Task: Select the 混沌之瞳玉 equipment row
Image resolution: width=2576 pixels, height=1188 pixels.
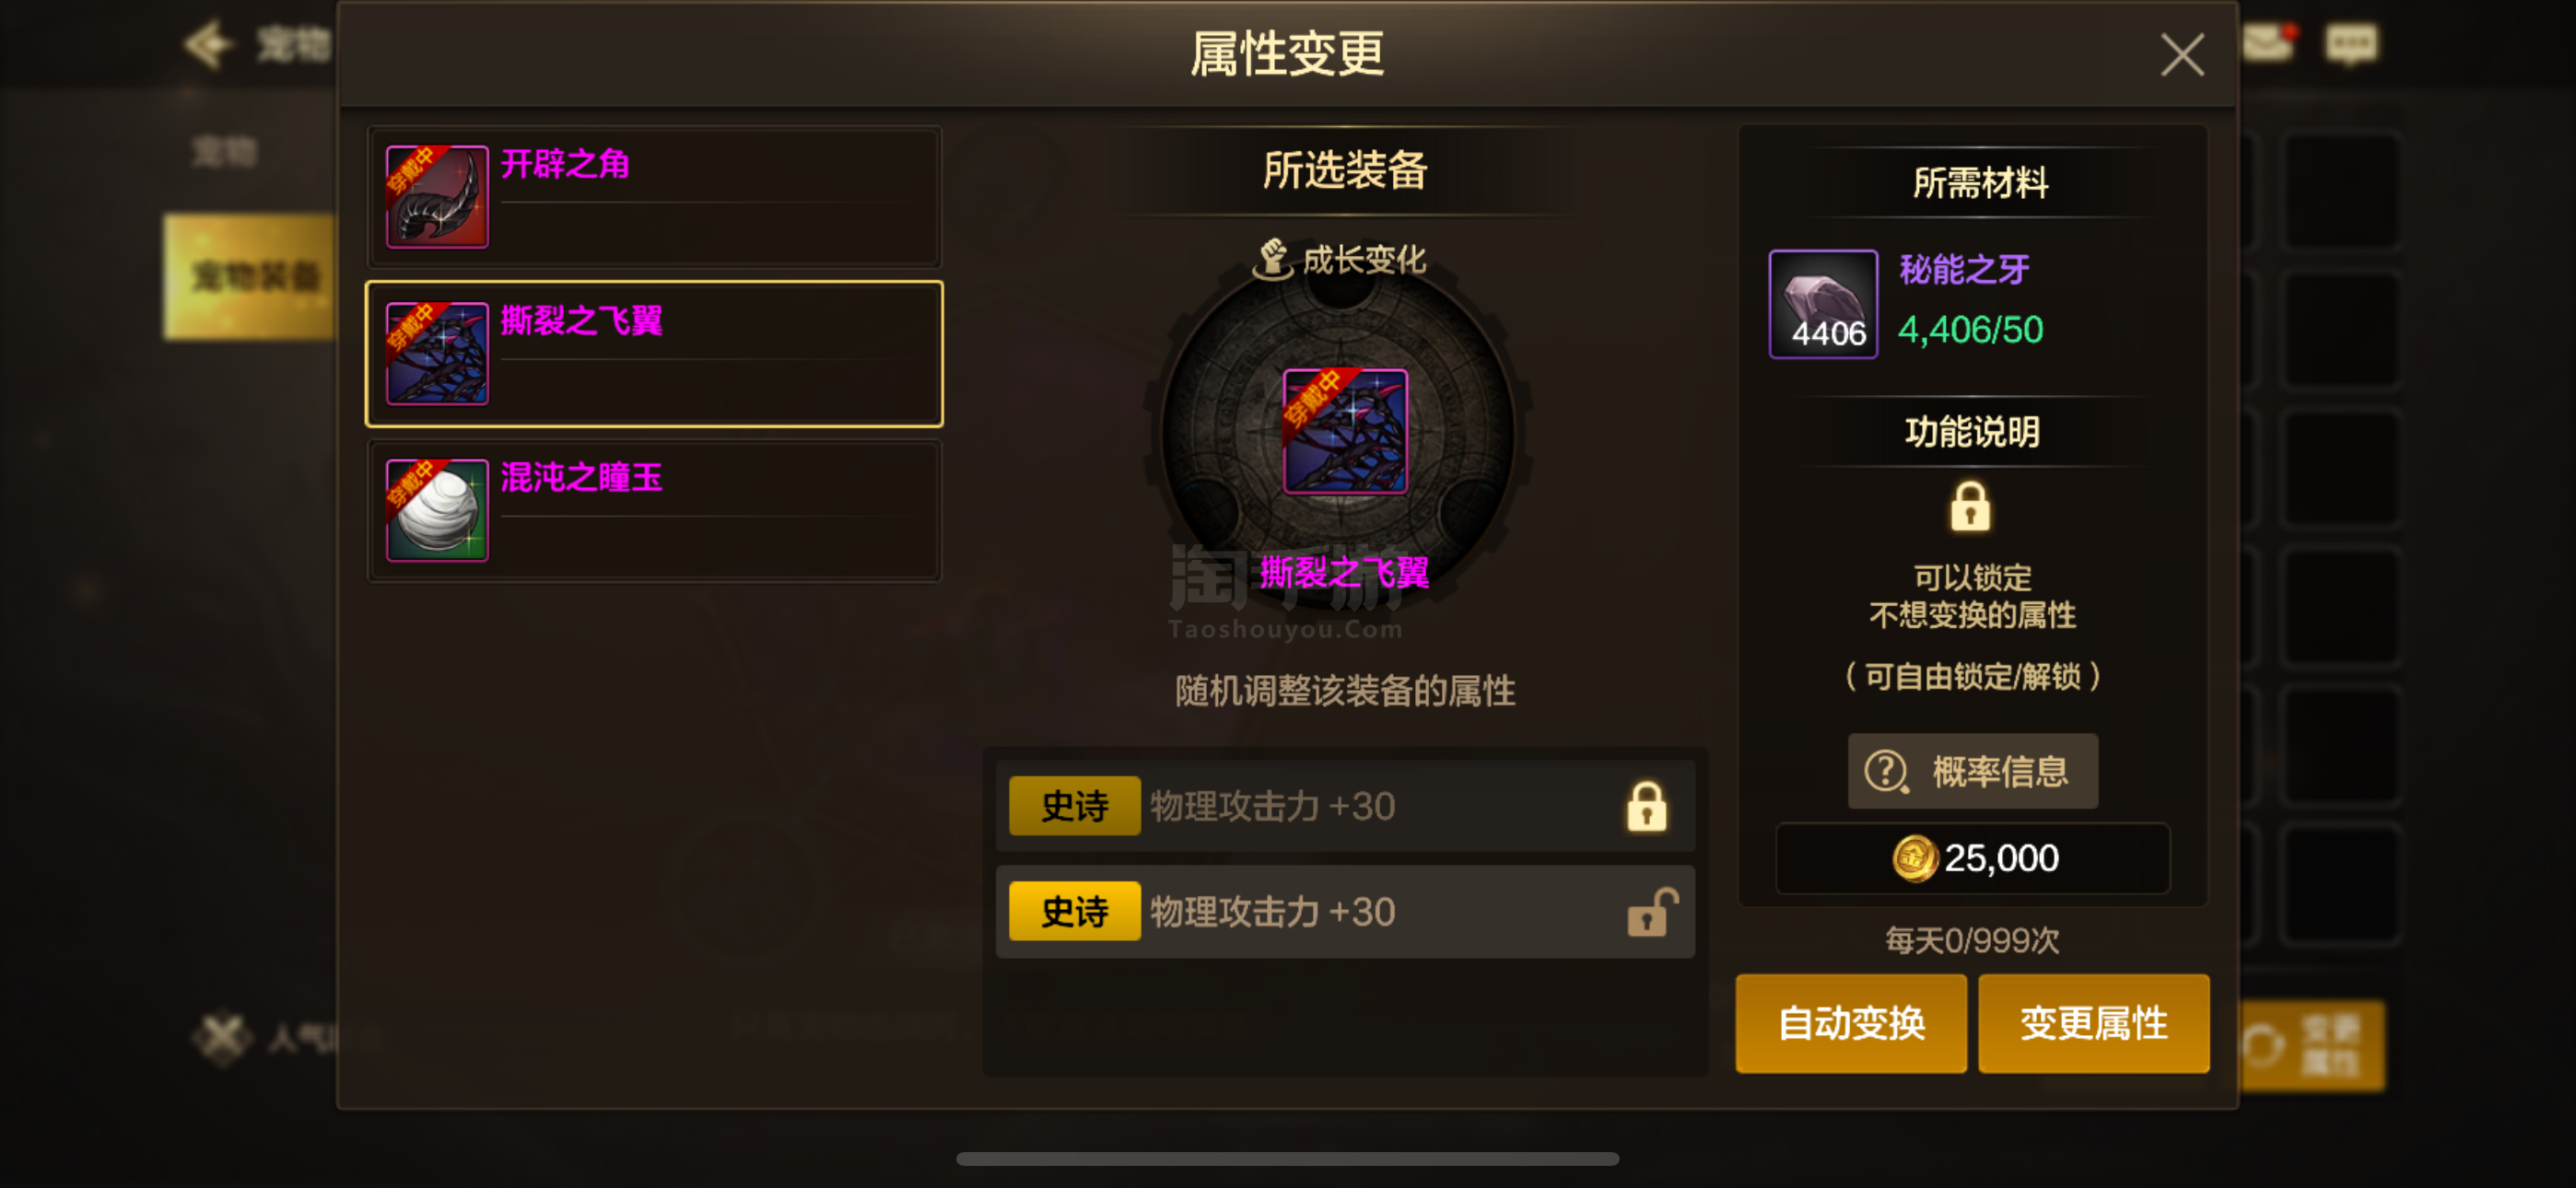Action: pos(654,510)
